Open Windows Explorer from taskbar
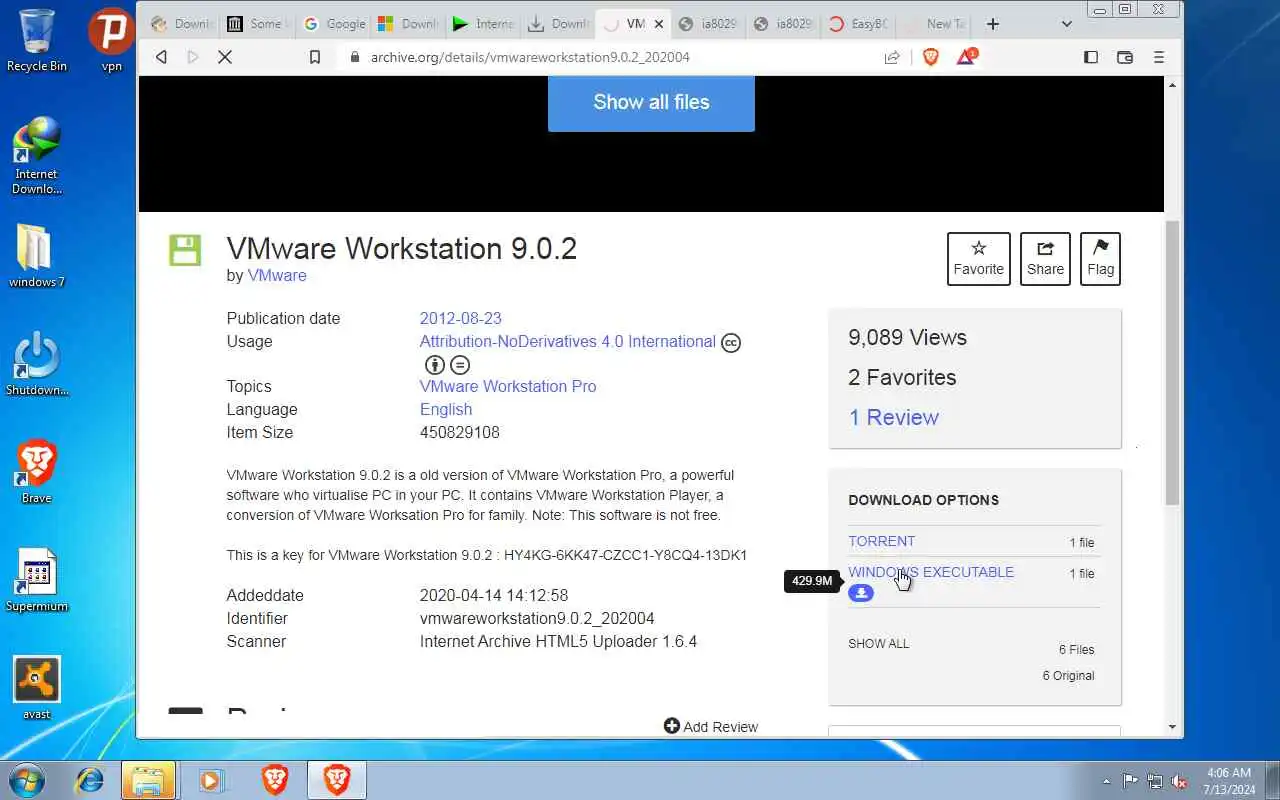The image size is (1280, 800). coord(148,780)
